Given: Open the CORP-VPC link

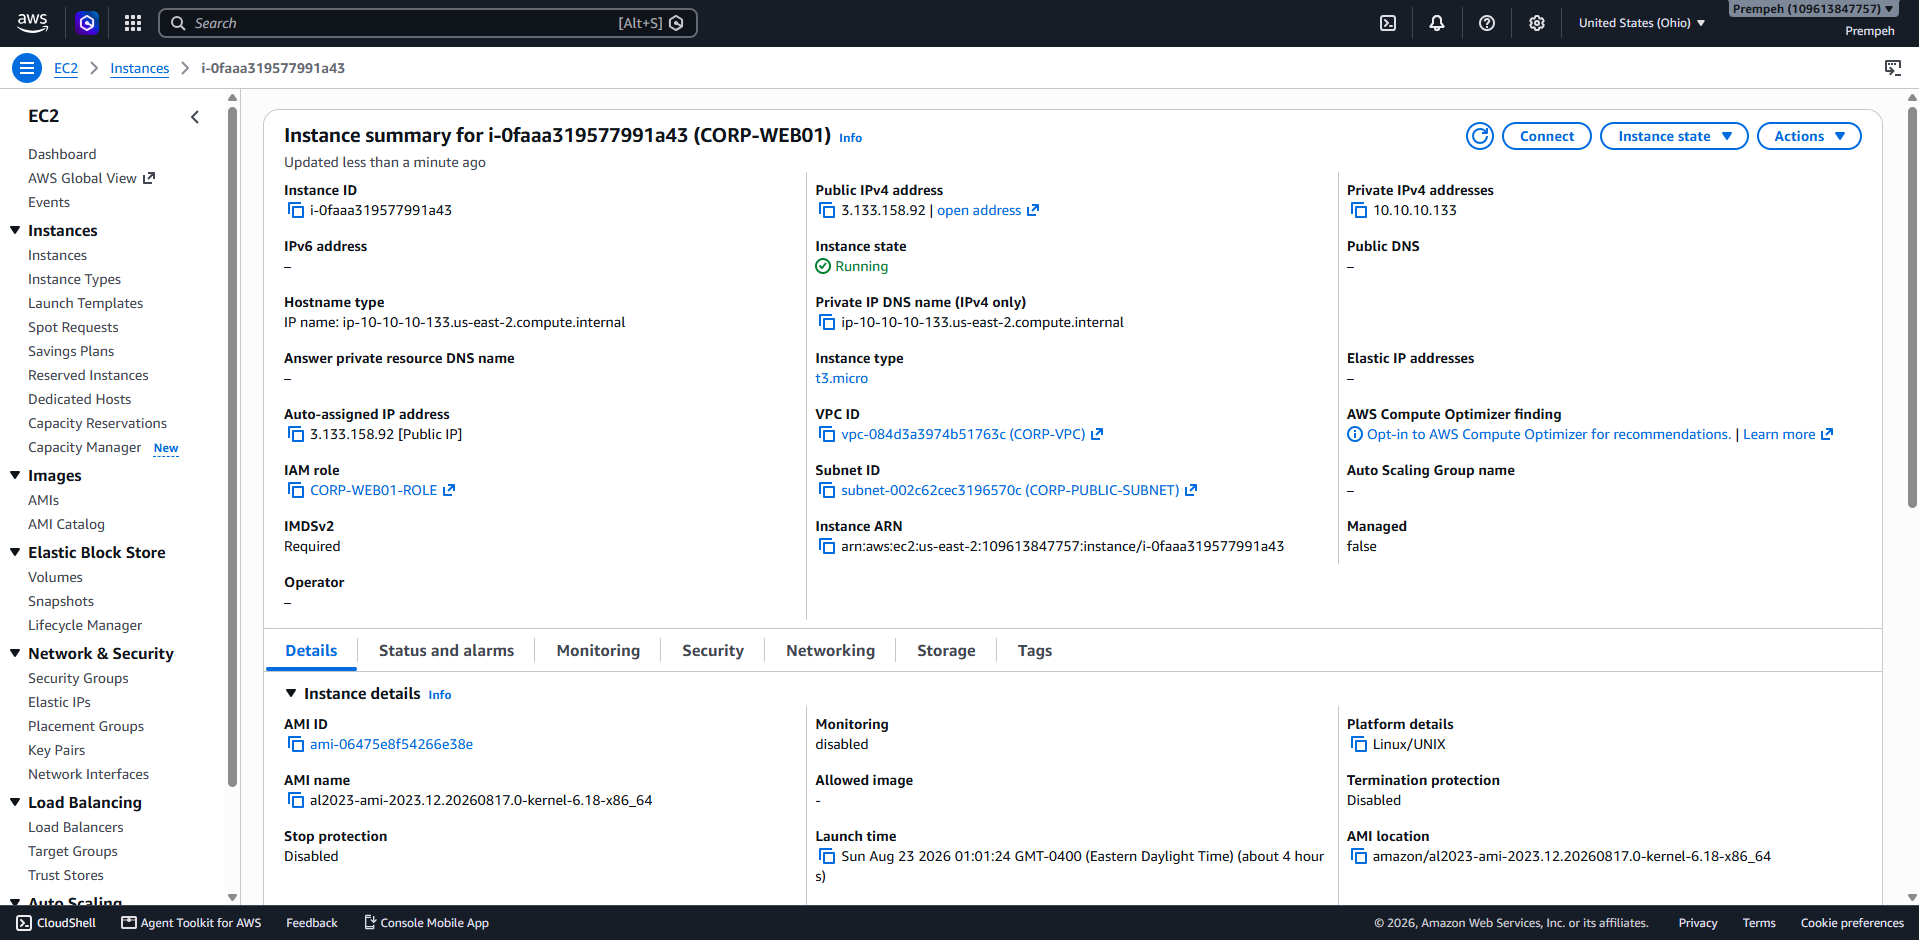Looking at the screenshot, I should pos(972,434).
